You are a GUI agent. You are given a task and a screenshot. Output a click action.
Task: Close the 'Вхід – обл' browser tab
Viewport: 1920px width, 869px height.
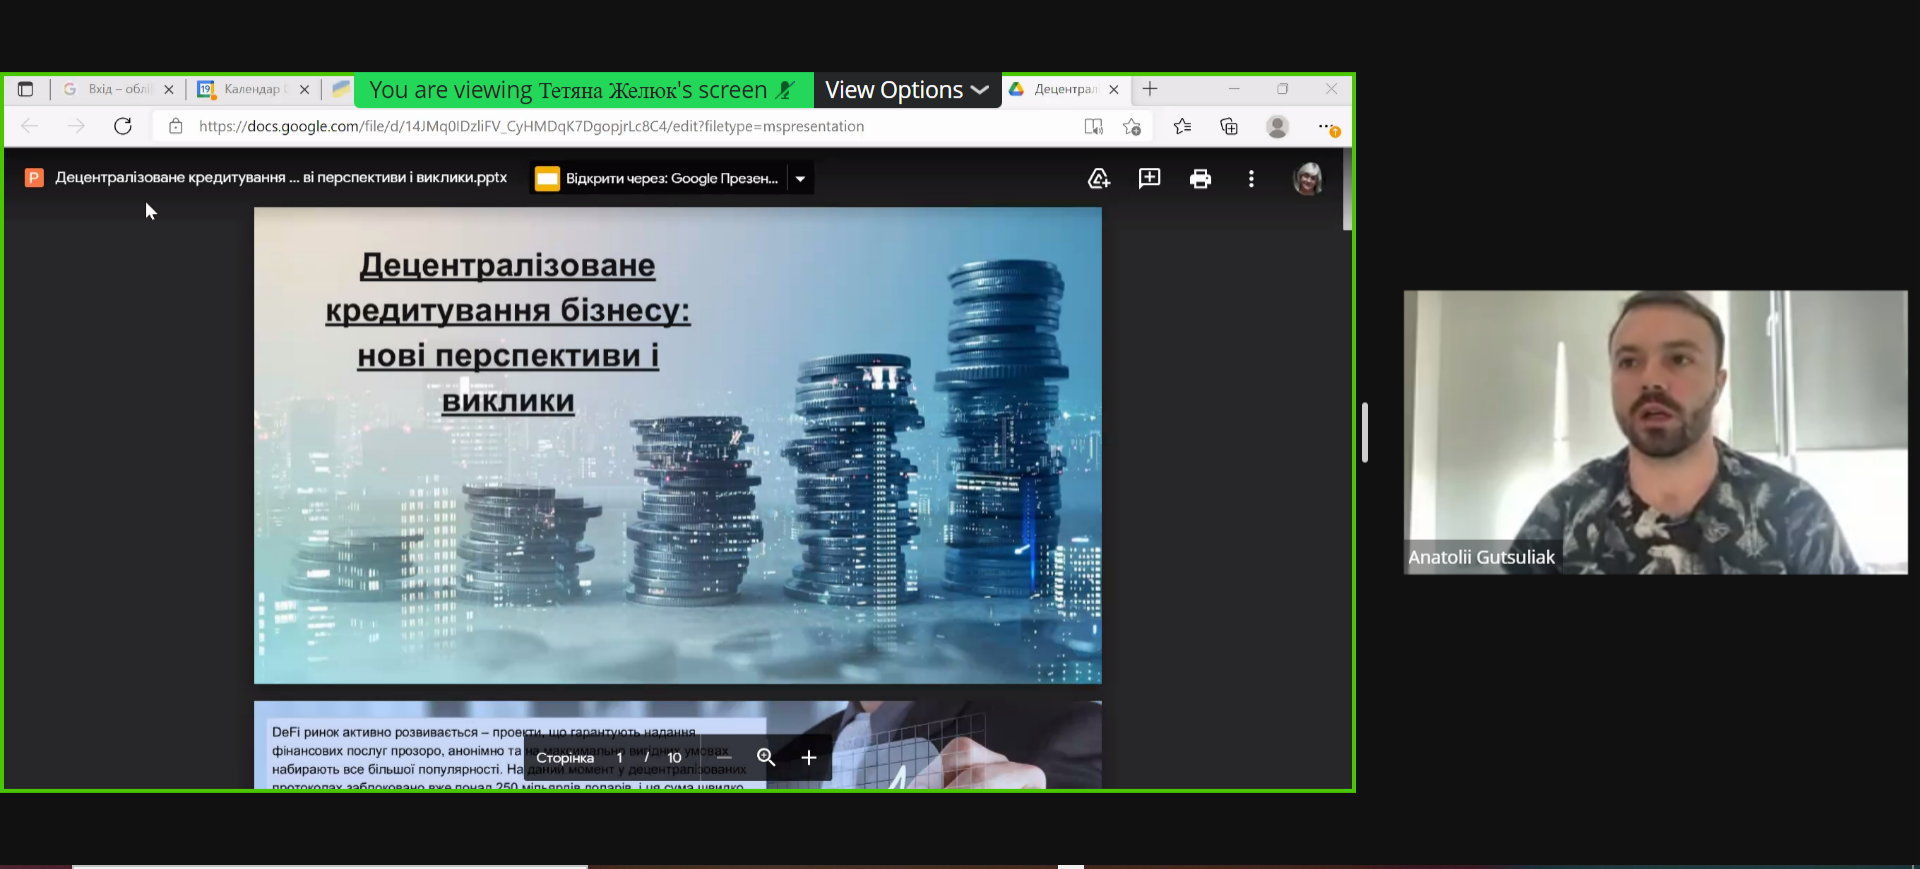[169, 89]
